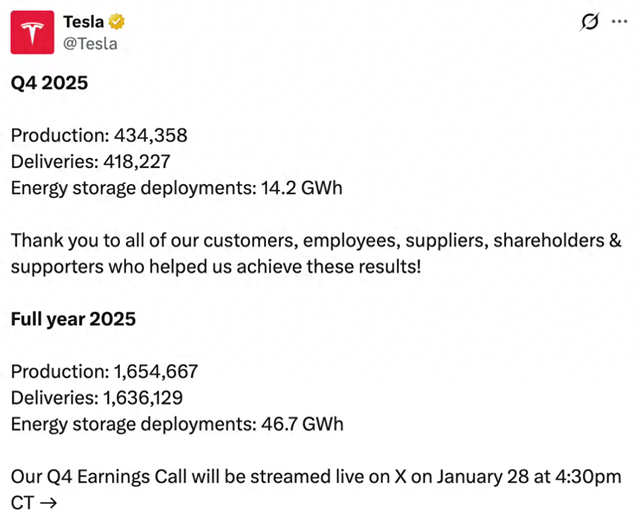Click the "Full year 2025" bold heading
The height and width of the screenshot is (510, 640).
(73, 320)
